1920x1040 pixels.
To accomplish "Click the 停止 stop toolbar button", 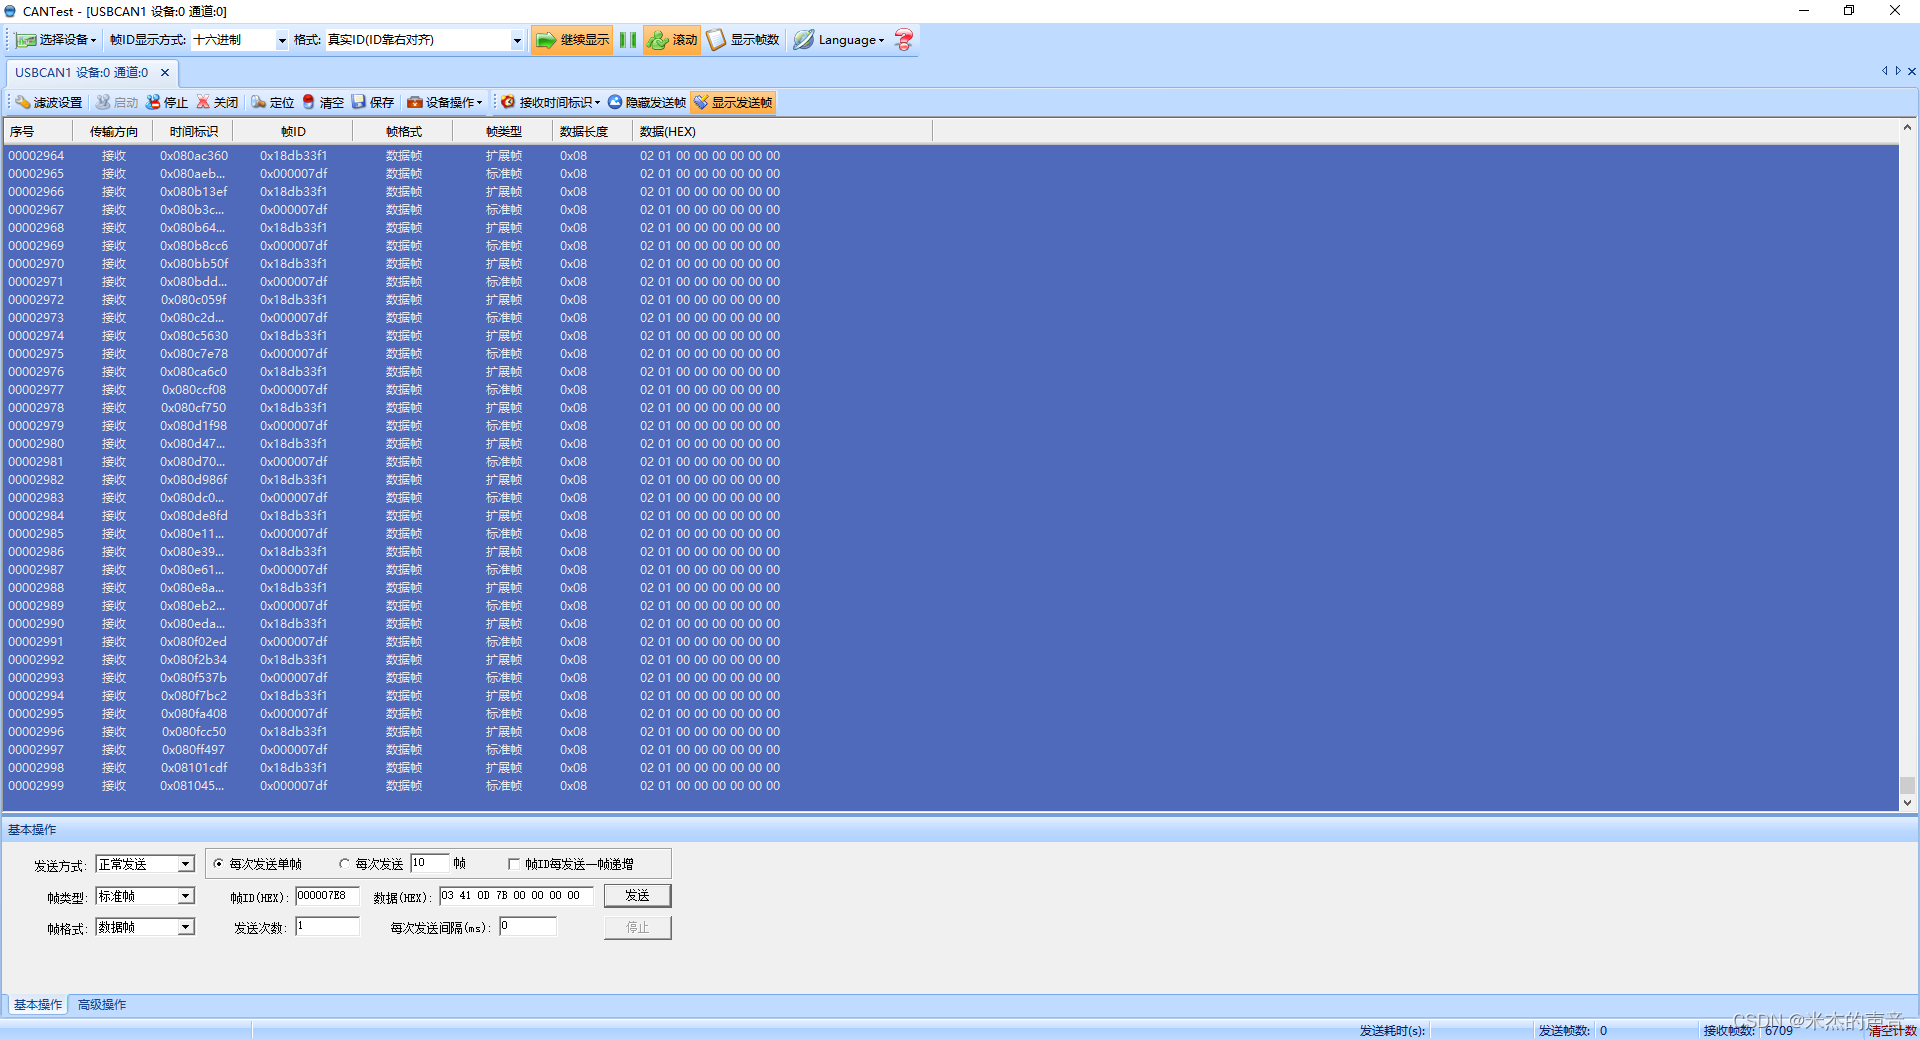I will click(x=167, y=102).
